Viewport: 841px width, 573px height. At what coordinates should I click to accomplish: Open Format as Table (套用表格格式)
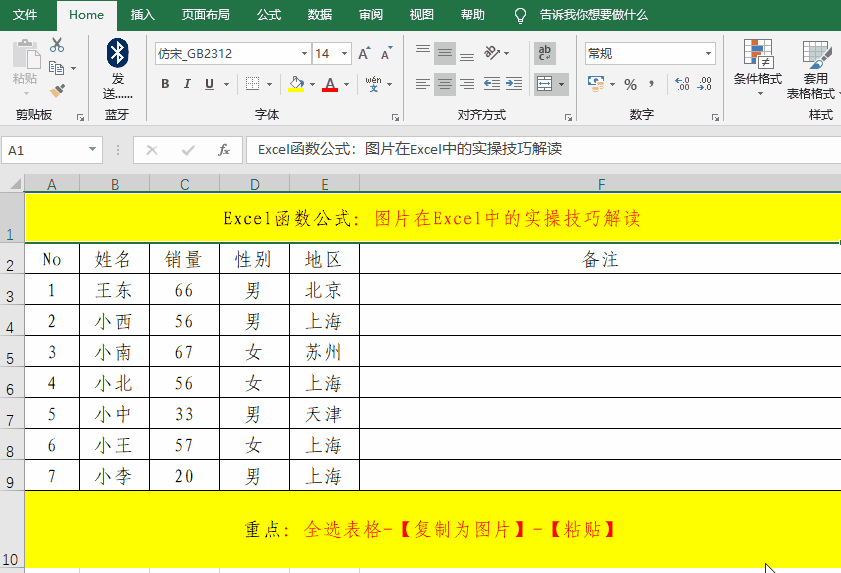[x=814, y=69]
